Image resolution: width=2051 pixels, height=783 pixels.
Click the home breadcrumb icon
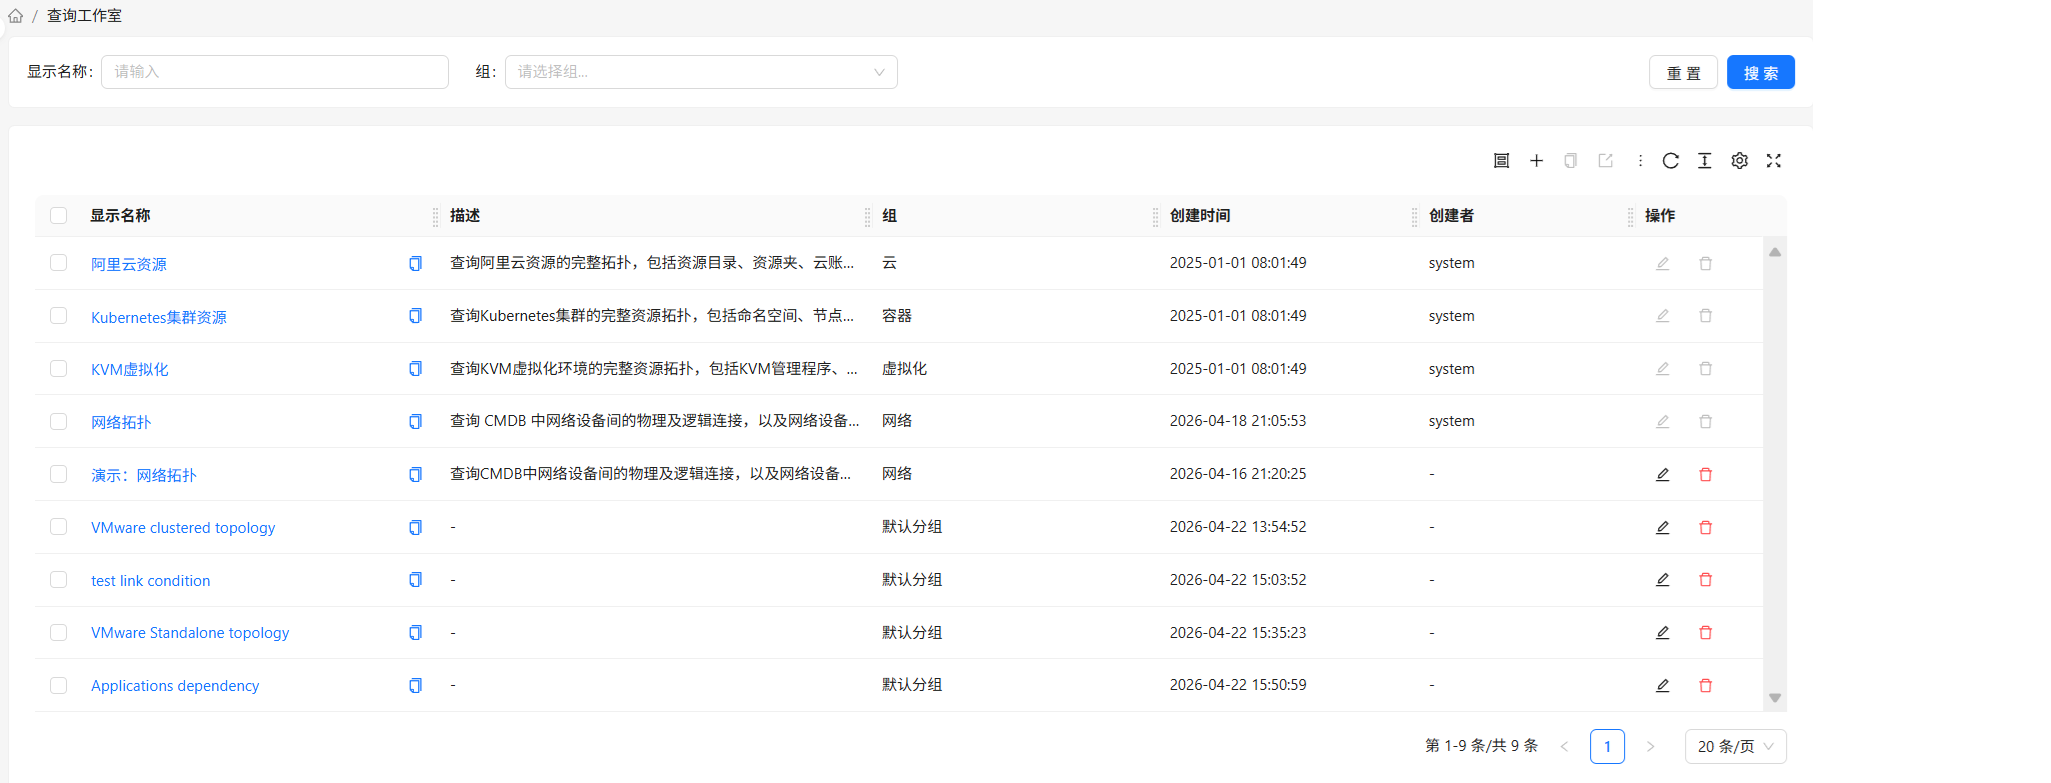click(x=16, y=16)
